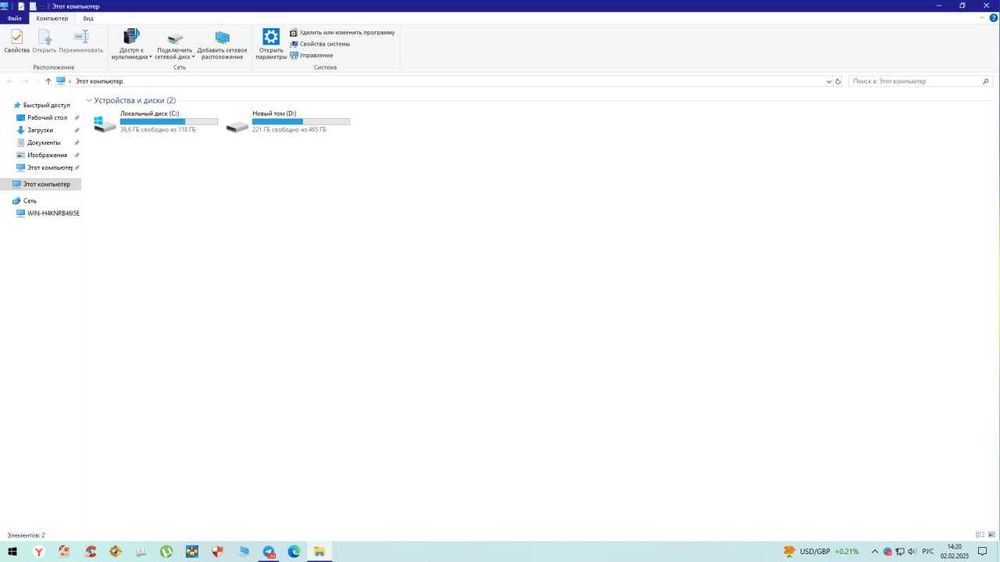
Task: Switch to the details view in the status bar
Action: [x=980, y=535]
